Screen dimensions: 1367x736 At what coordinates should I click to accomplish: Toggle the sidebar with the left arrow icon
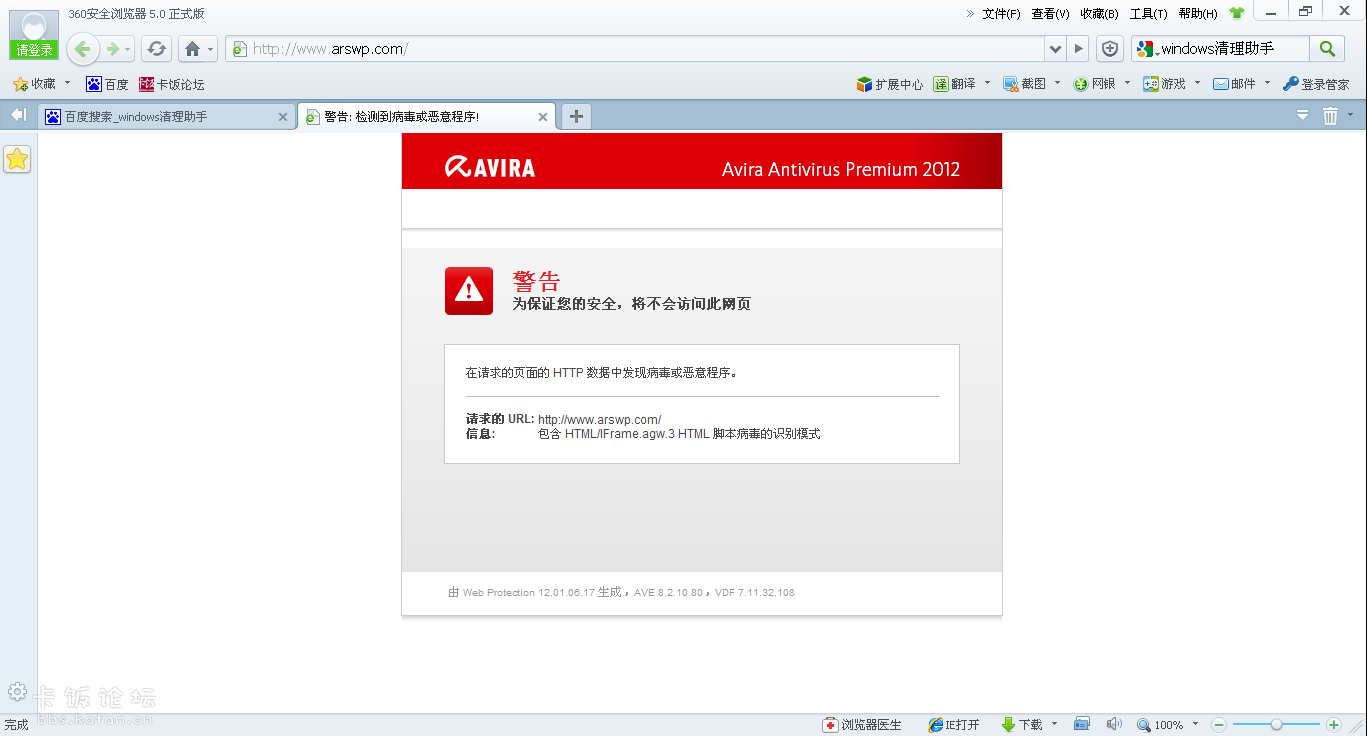point(18,116)
